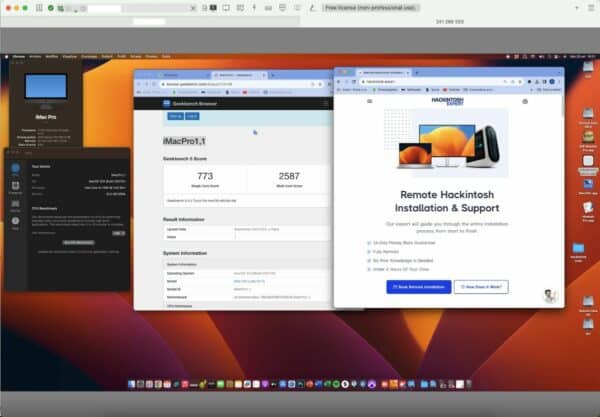This screenshot has height=417, width=600.
Task: Click the iMacPro1,1 heading
Action: [184, 141]
